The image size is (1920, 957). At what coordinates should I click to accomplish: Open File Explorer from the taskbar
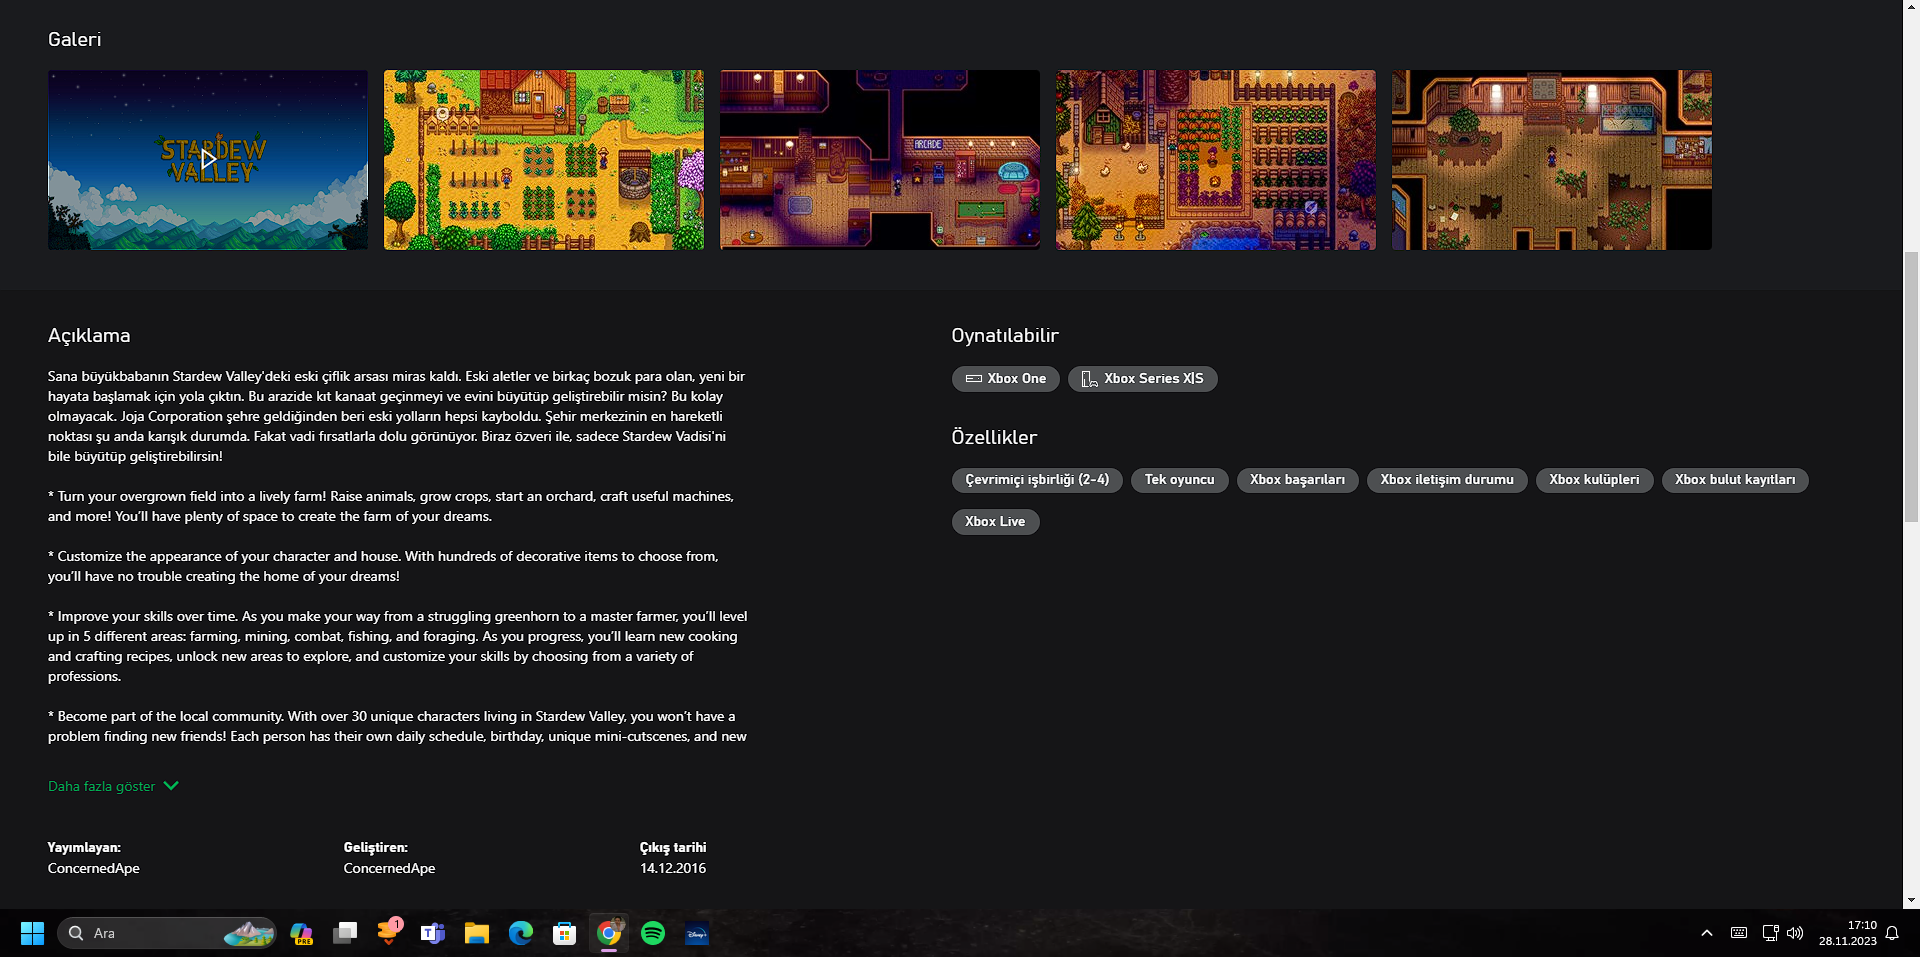tap(477, 933)
